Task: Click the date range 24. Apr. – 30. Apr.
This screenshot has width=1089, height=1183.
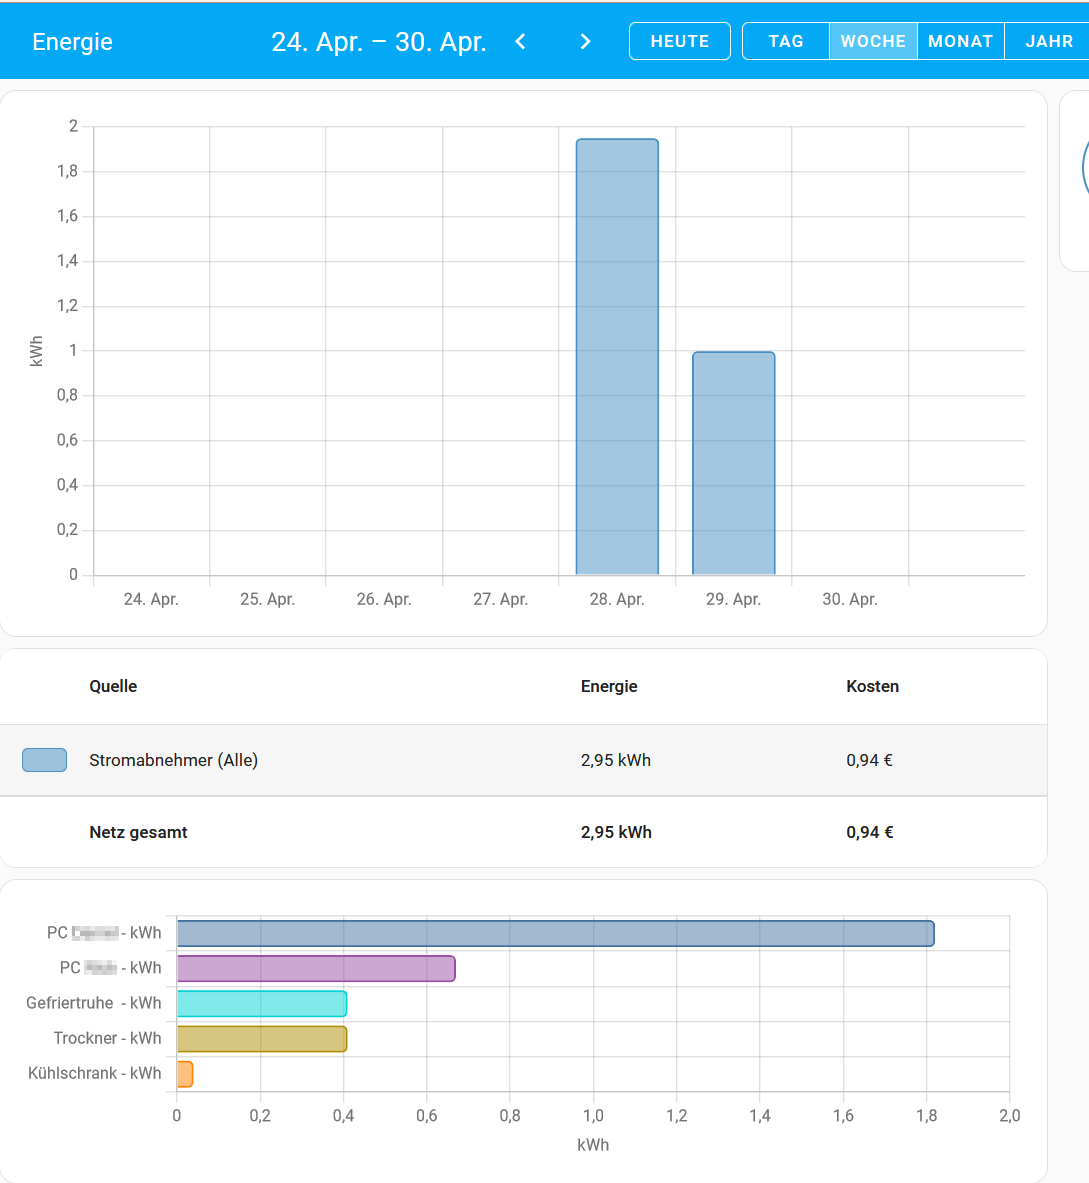Action: (379, 41)
